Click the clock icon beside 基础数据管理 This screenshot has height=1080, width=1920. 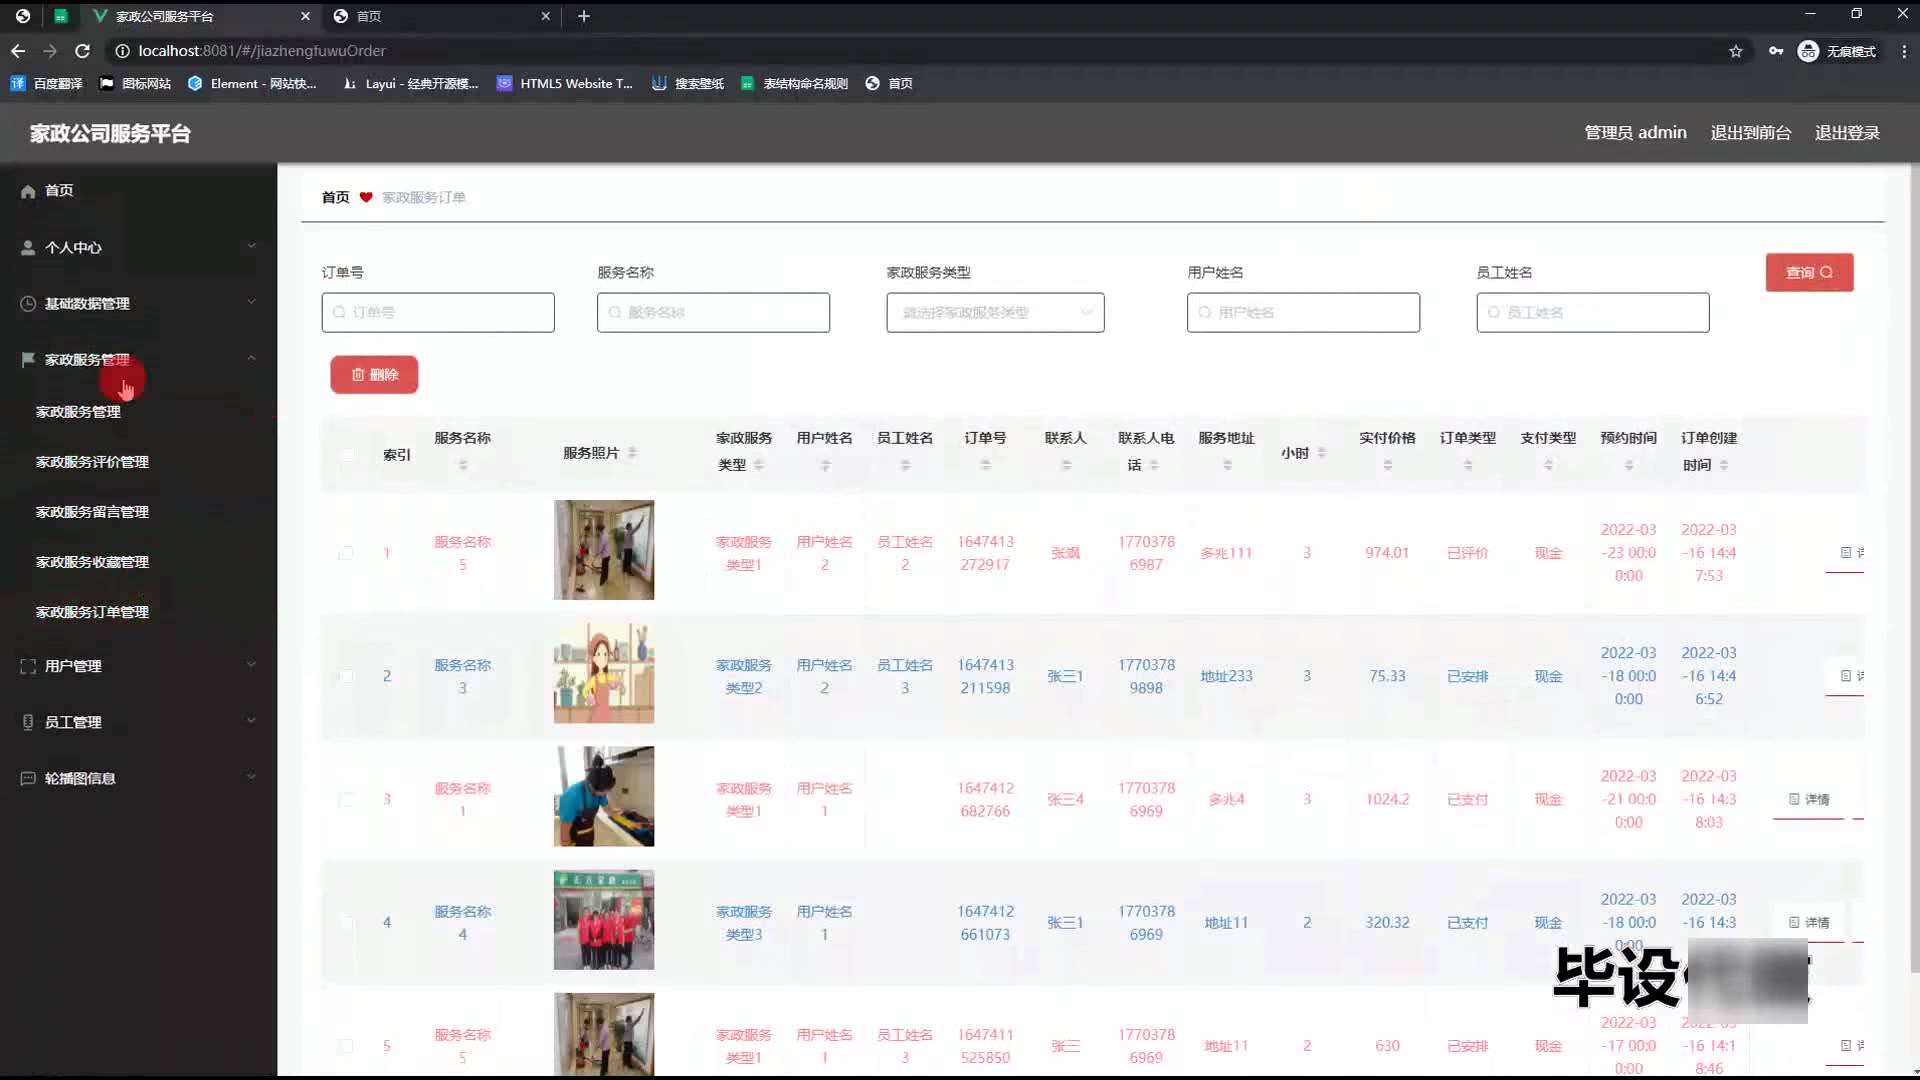(x=28, y=304)
